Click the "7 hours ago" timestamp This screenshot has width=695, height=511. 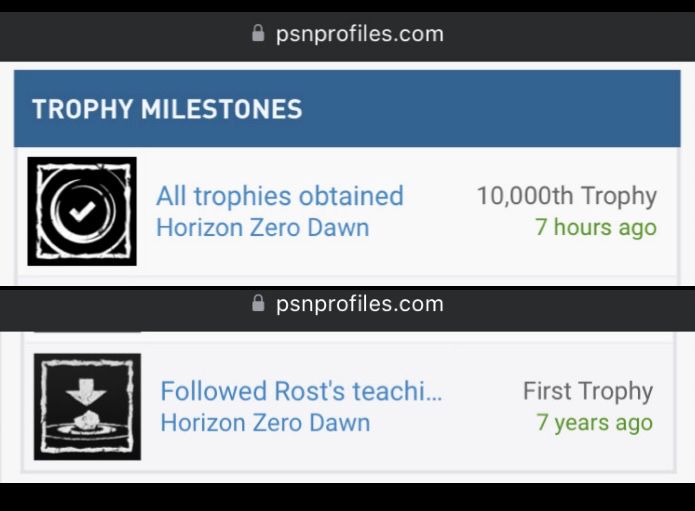click(595, 227)
